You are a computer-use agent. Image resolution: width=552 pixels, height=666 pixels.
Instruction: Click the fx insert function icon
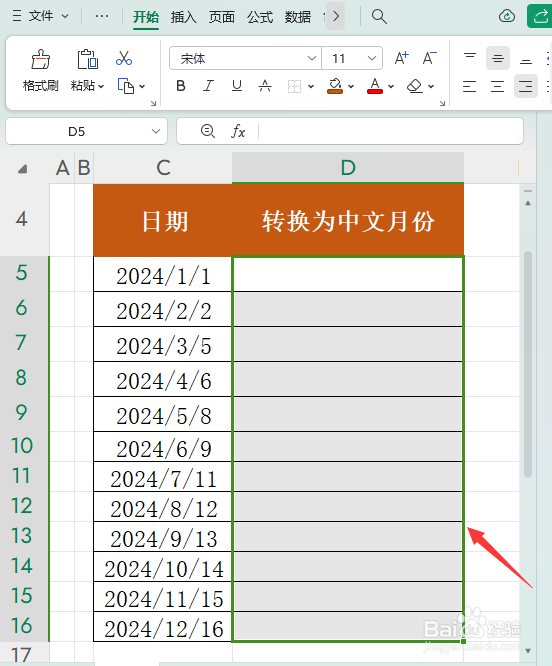(238, 131)
